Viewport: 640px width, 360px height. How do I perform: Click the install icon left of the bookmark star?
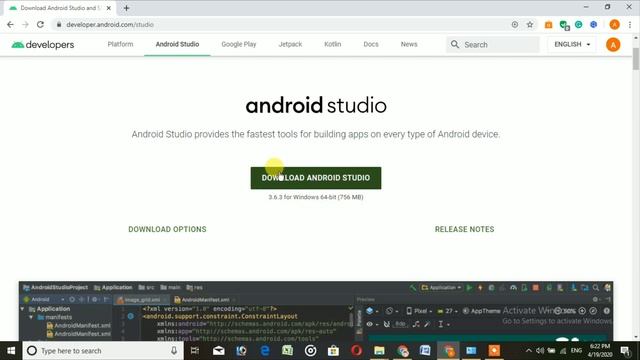point(515,24)
